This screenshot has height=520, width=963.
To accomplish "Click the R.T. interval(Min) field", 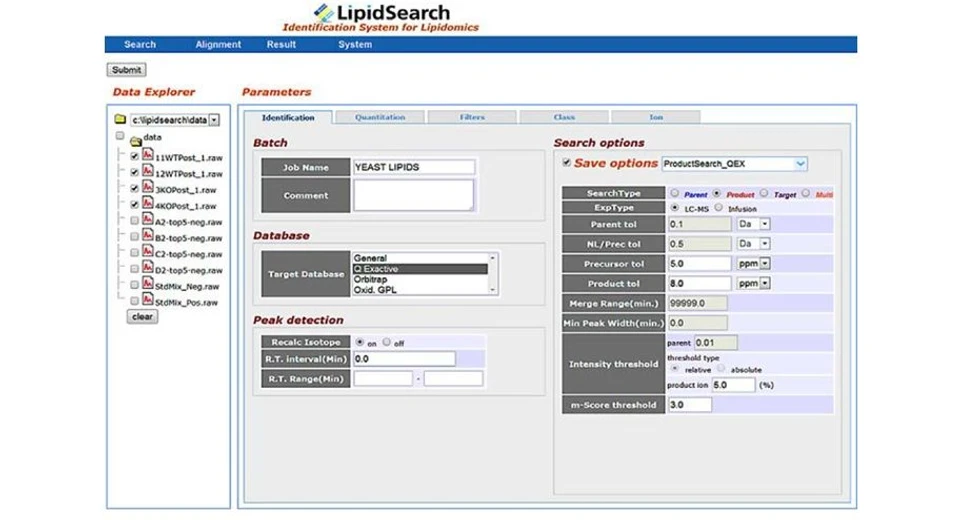I will coord(404,359).
